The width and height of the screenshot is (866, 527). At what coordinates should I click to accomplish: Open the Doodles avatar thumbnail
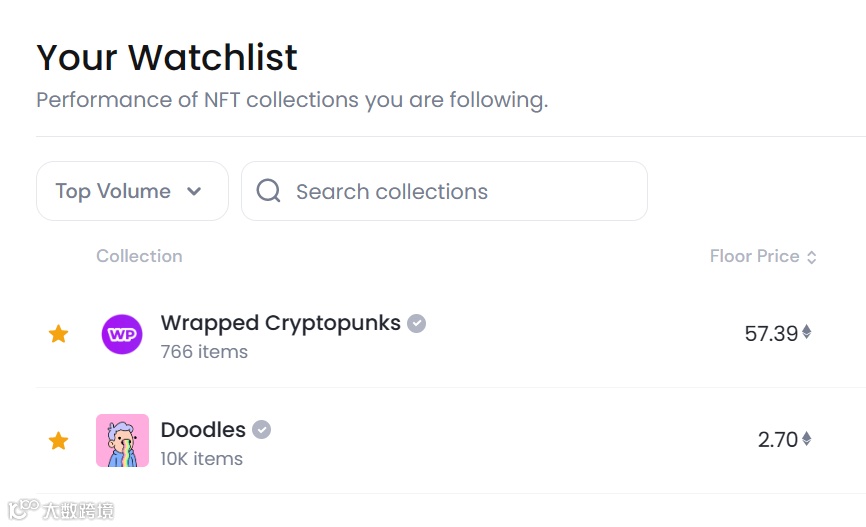coord(122,440)
